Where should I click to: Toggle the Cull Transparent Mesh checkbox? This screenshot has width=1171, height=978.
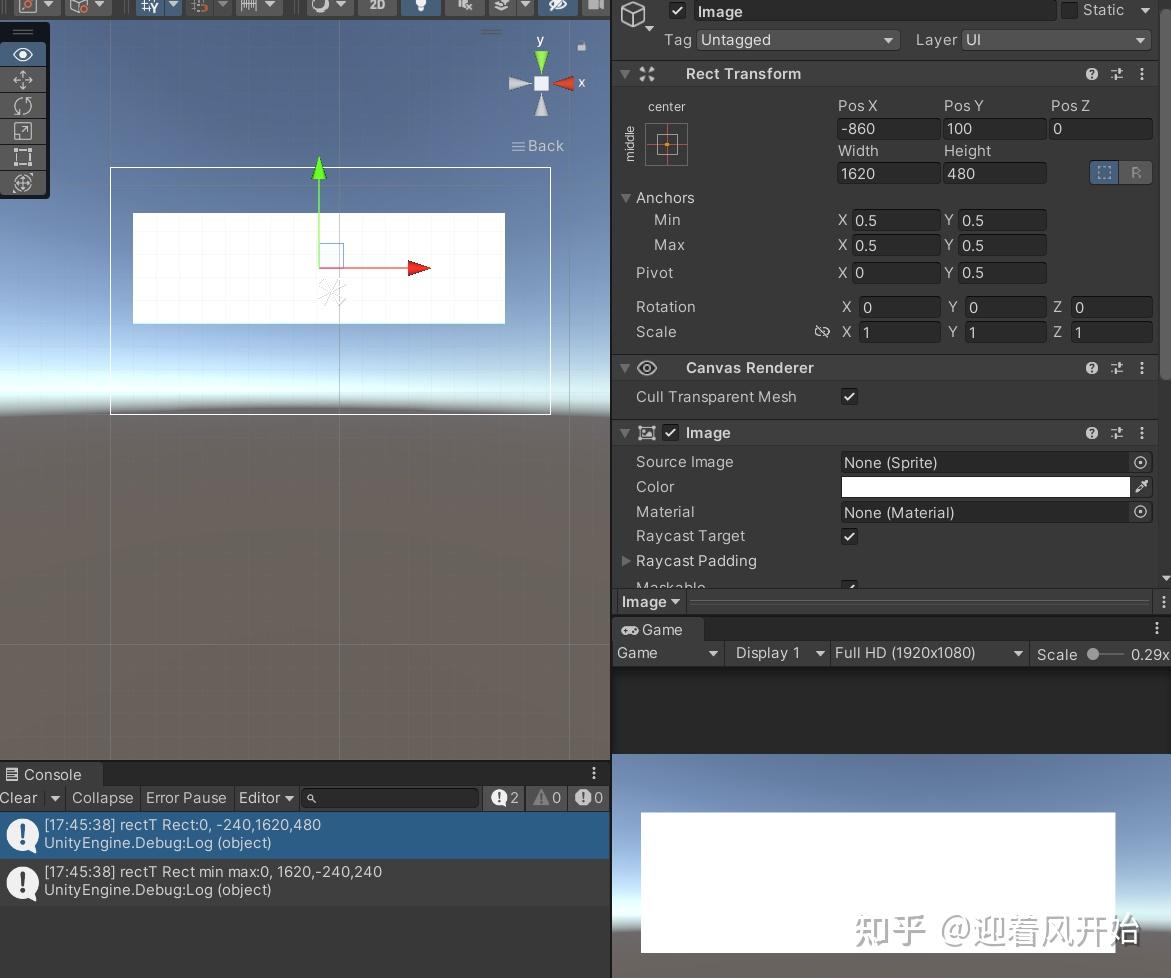pyautogui.click(x=848, y=396)
